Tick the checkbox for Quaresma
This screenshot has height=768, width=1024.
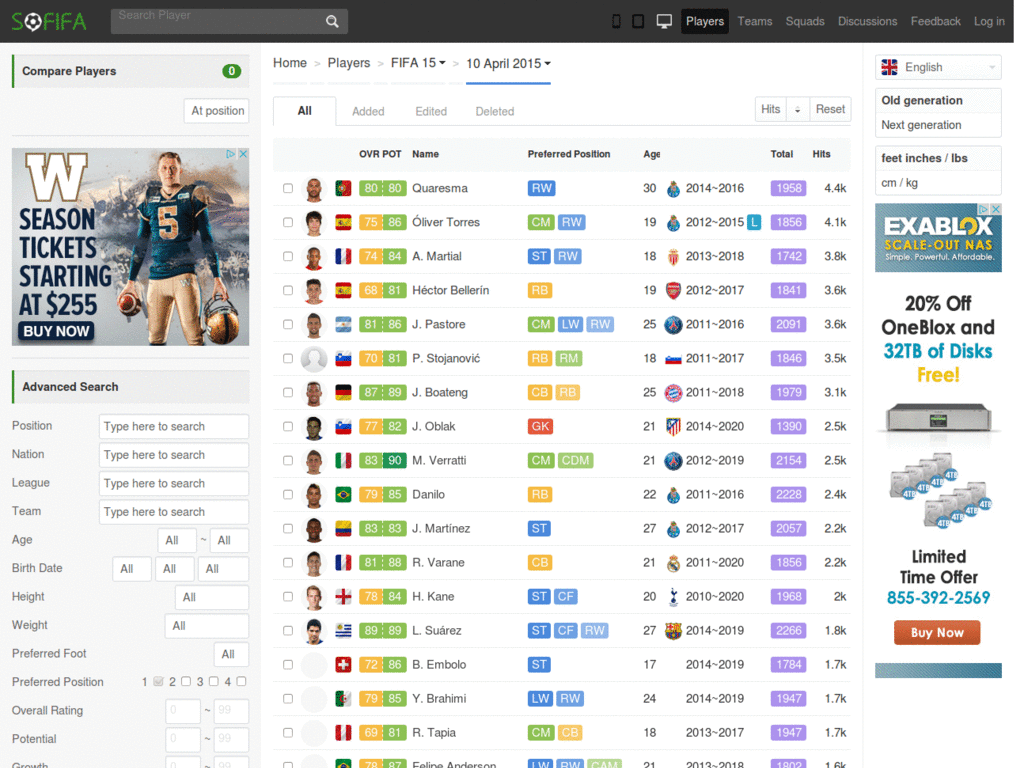pyautogui.click(x=288, y=188)
